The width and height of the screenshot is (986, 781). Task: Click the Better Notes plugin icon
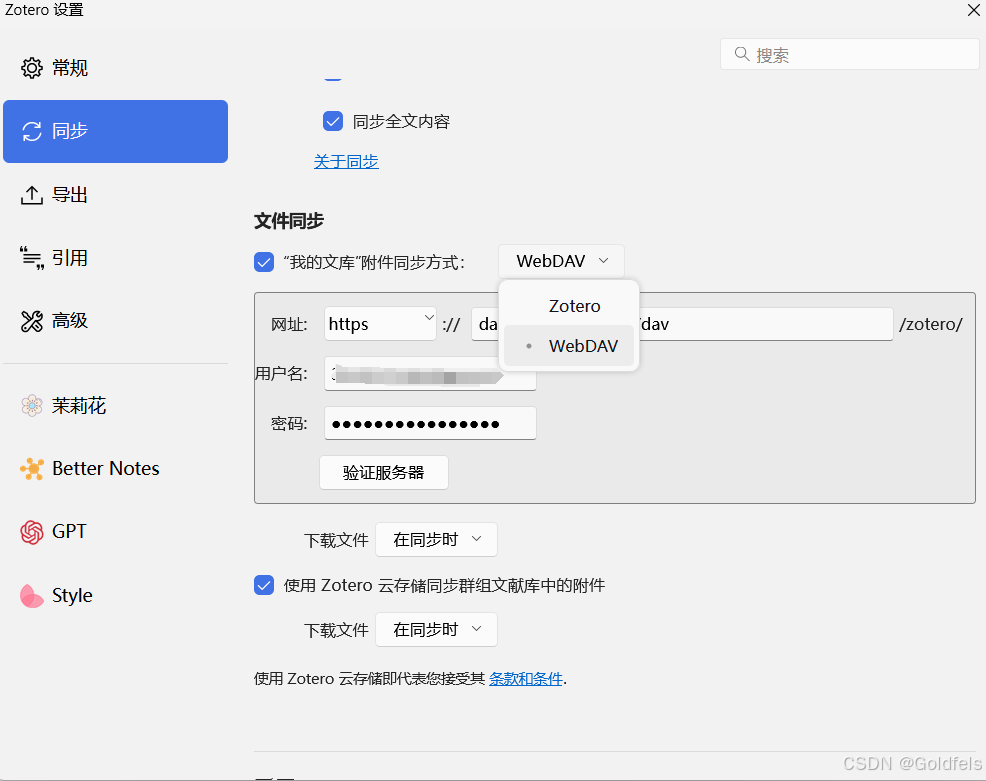pyautogui.click(x=32, y=469)
